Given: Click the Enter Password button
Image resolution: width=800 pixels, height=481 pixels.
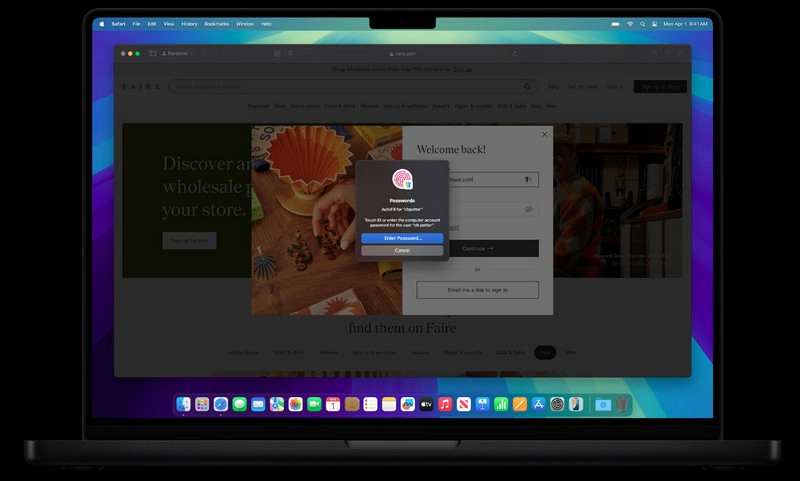Looking at the screenshot, I should (402, 238).
